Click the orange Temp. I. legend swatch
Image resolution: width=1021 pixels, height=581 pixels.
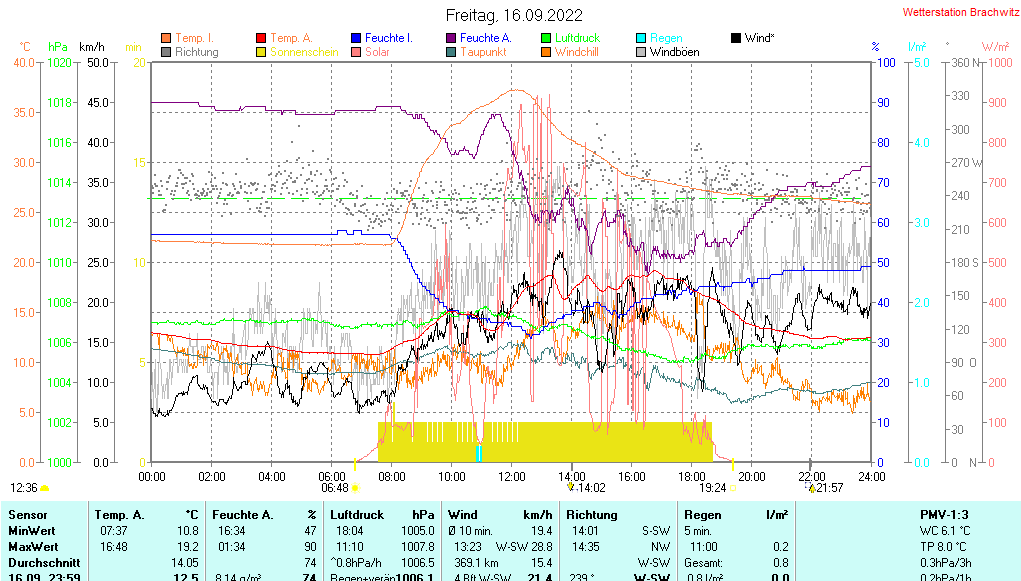tap(166, 38)
